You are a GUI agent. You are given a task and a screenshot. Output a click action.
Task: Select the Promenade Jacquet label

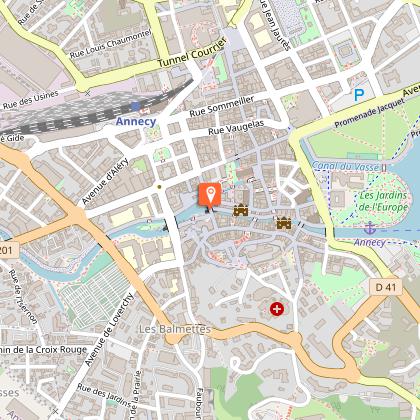[x=370, y=113]
